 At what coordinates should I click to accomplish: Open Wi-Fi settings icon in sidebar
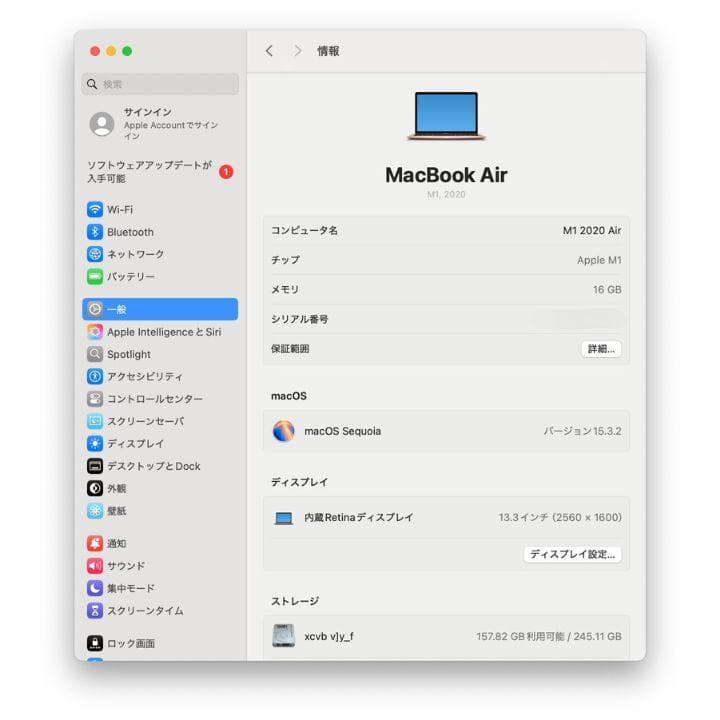95,209
